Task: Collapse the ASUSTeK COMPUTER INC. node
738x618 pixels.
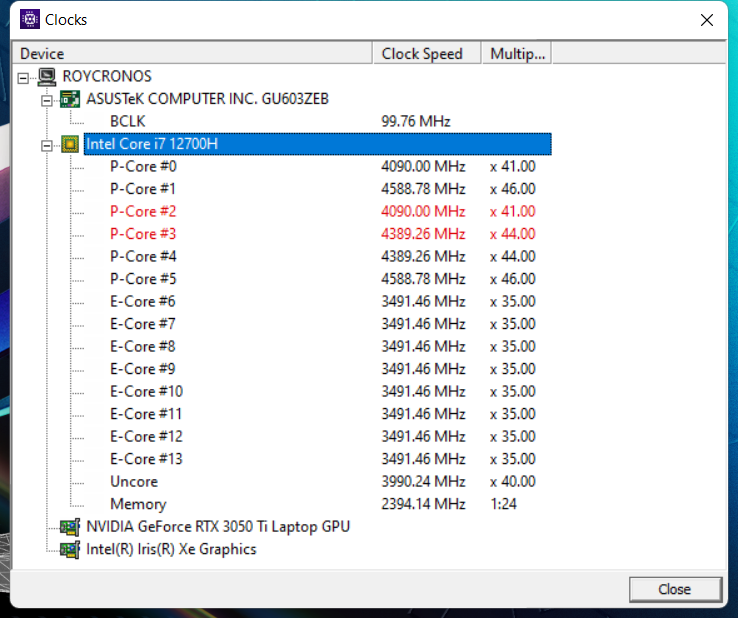Action: (x=47, y=100)
